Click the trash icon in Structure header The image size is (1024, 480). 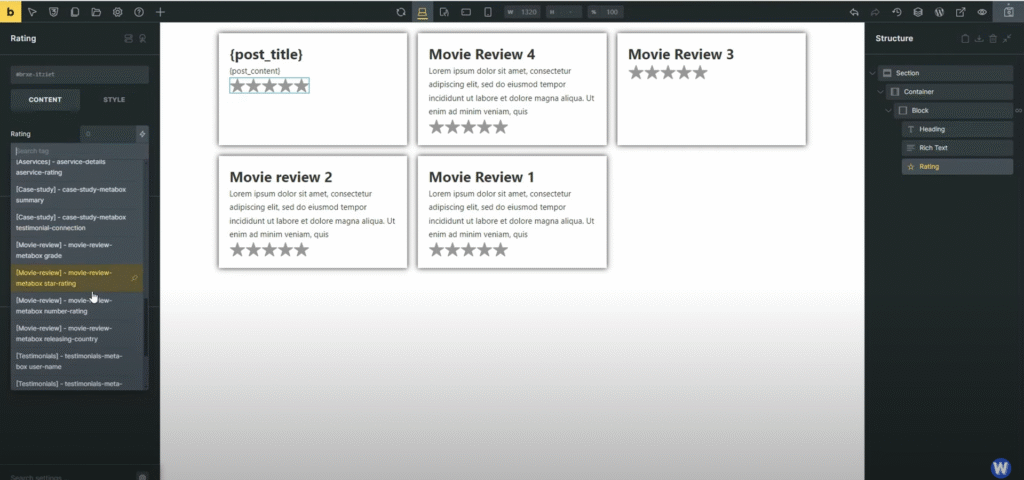[993, 39]
